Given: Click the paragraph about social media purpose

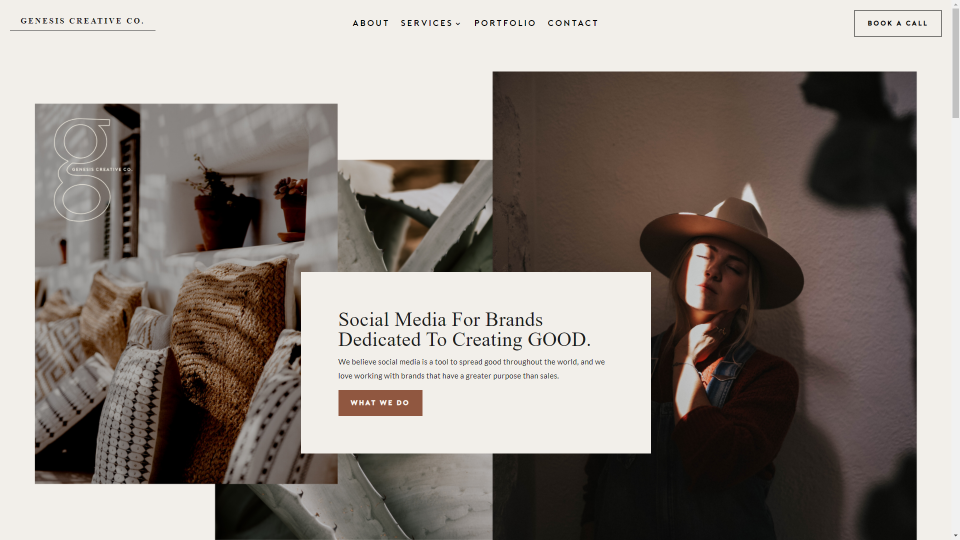Looking at the screenshot, I should [x=471, y=369].
